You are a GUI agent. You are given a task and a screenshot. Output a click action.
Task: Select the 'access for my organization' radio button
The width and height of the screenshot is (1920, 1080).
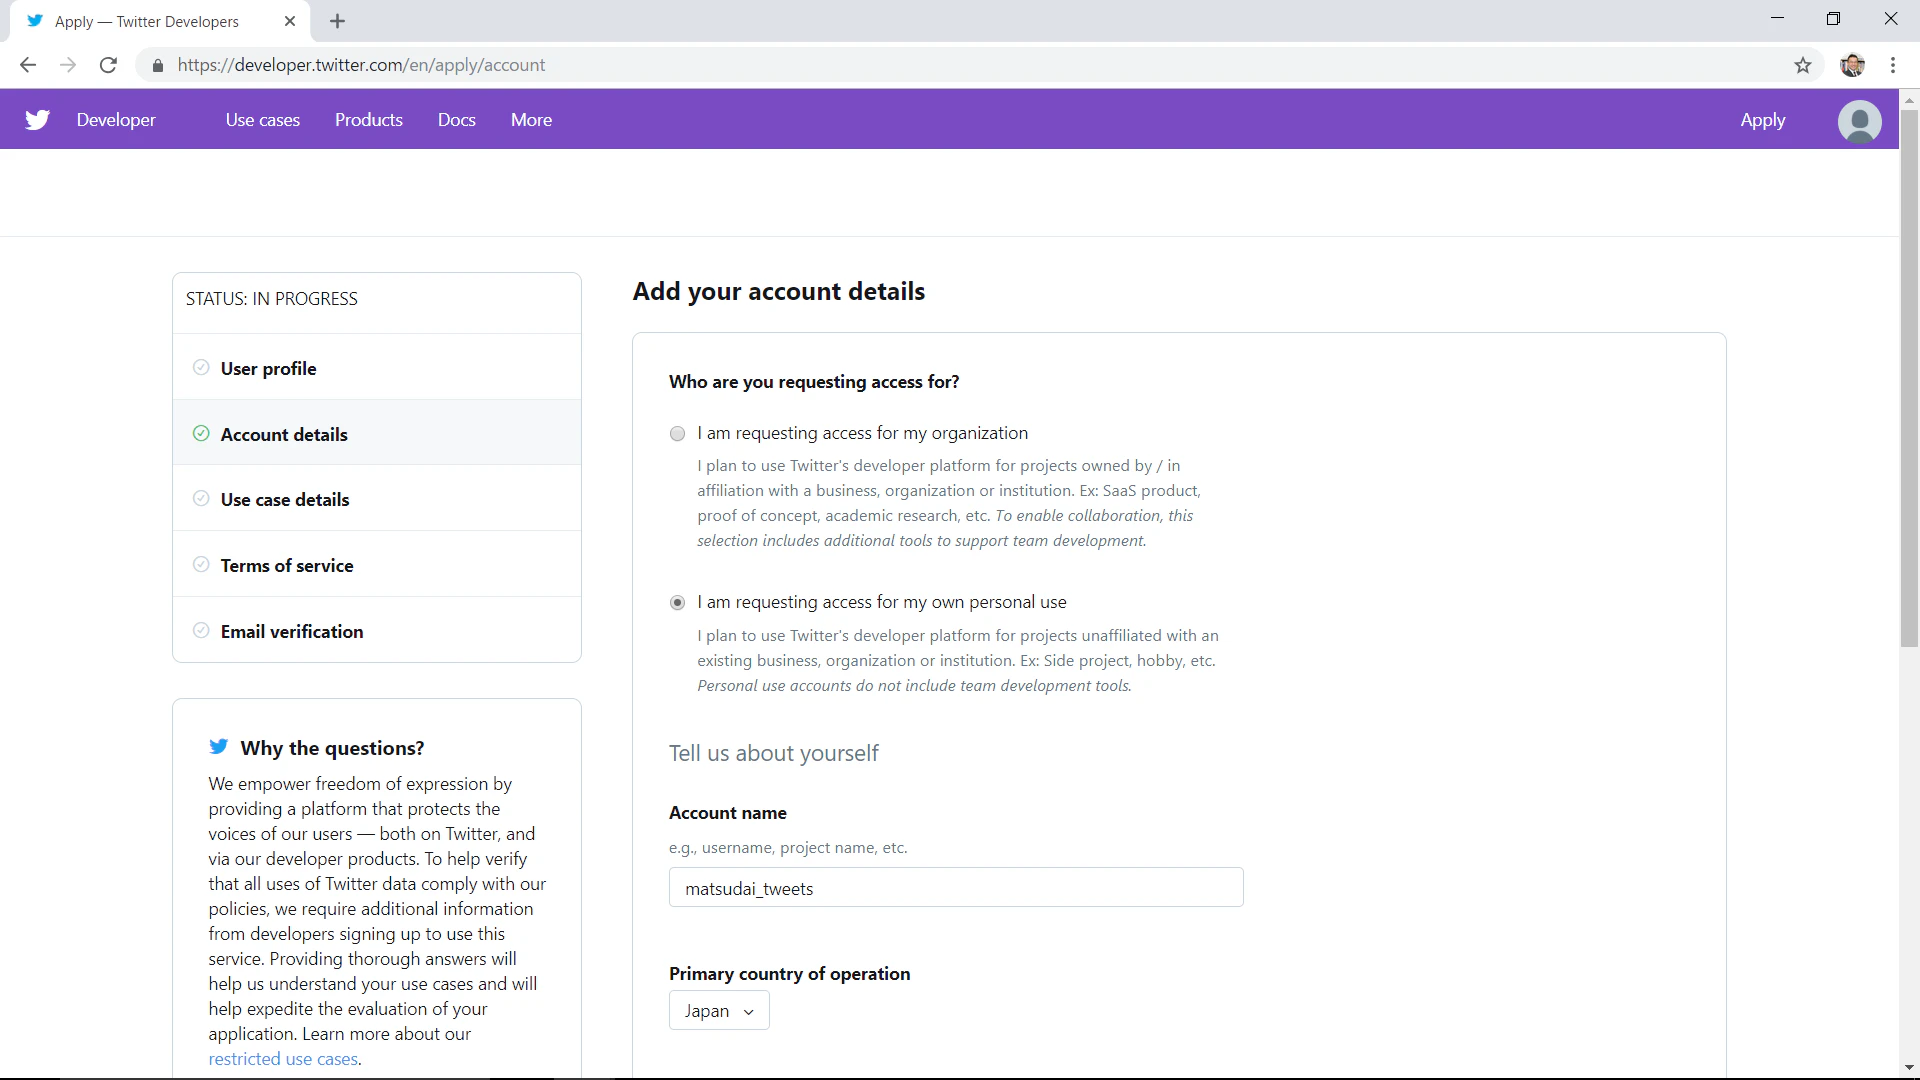coord(677,434)
